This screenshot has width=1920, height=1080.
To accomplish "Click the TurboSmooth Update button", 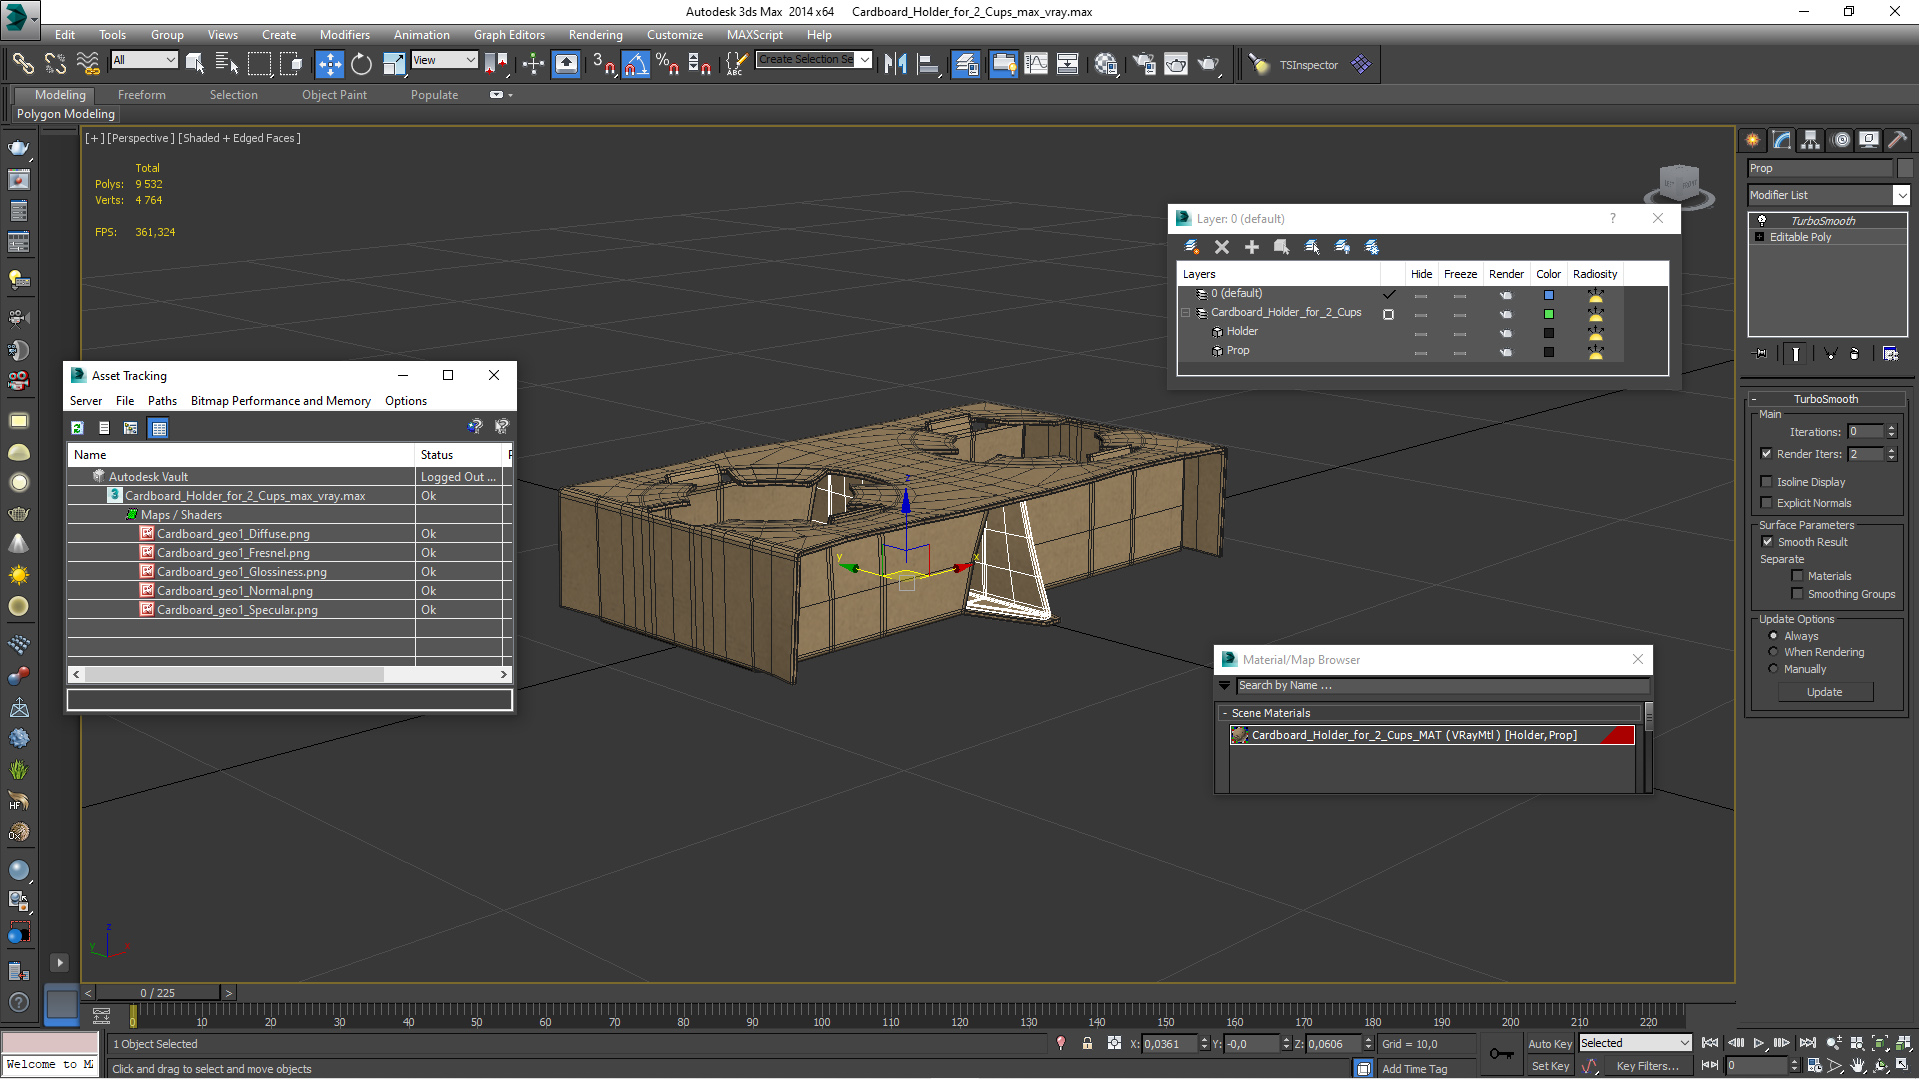I will coord(1825,692).
